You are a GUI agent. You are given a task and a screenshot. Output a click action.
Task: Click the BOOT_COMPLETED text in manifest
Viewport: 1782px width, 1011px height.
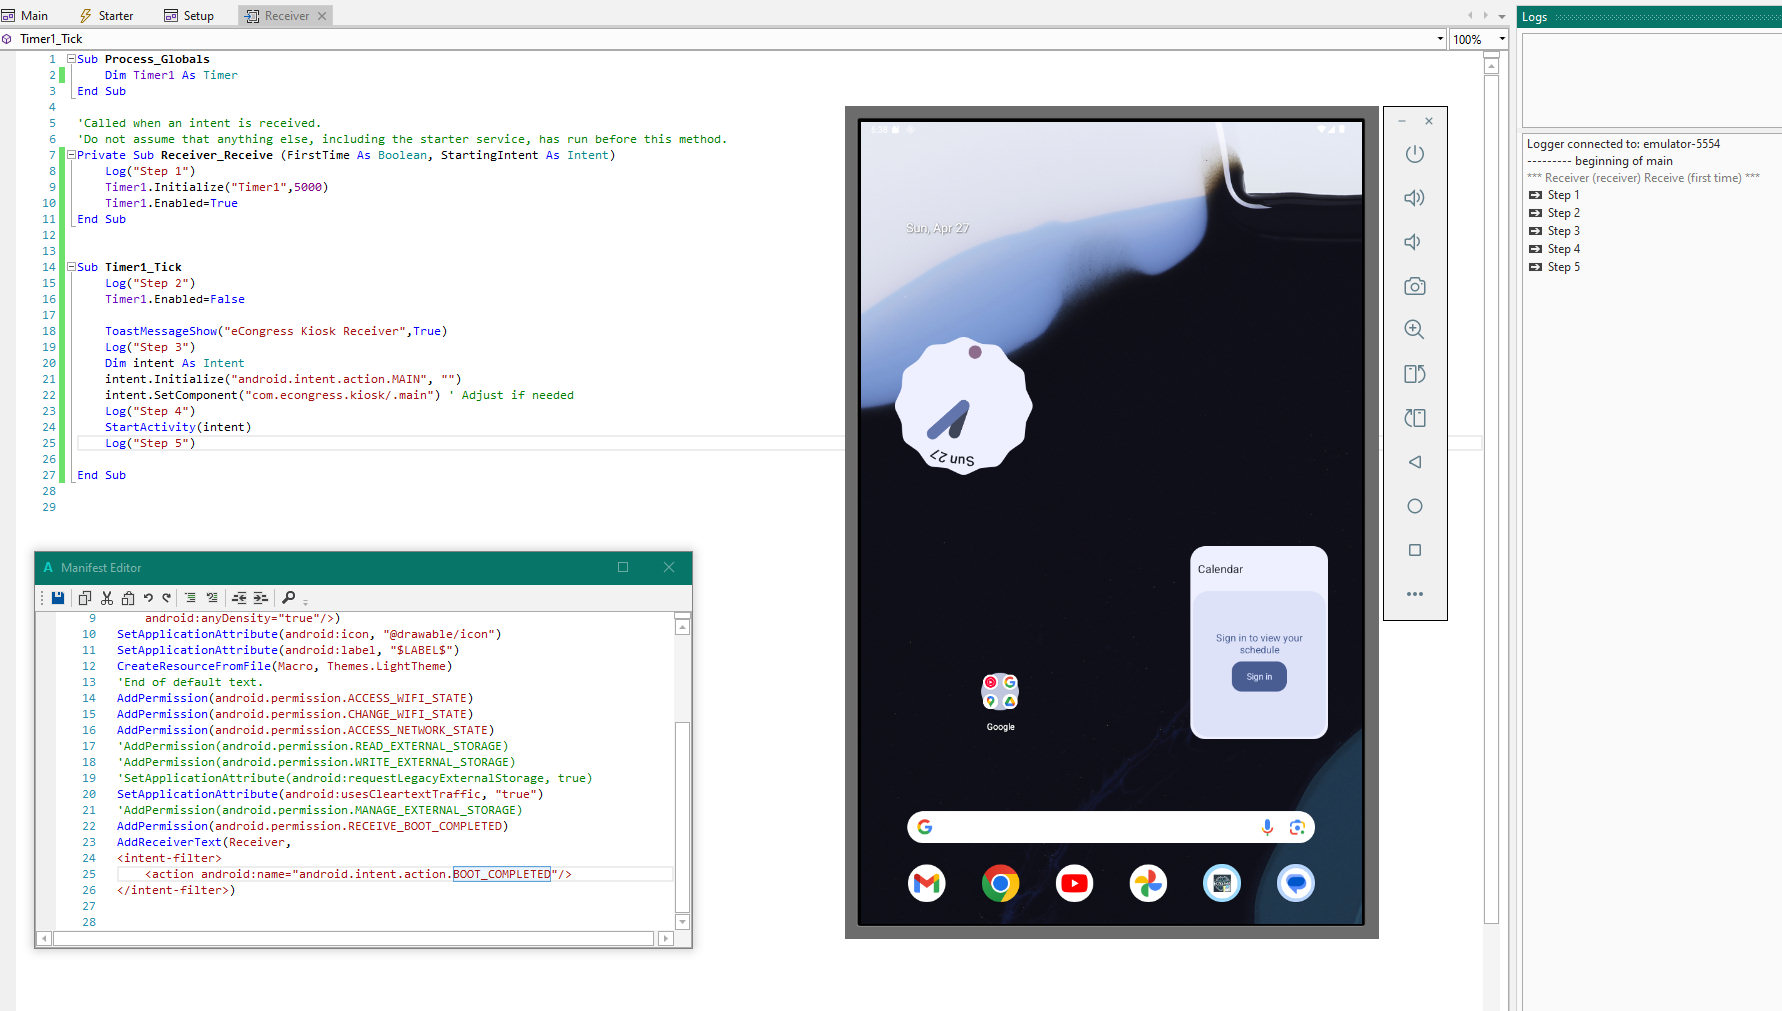[502, 874]
